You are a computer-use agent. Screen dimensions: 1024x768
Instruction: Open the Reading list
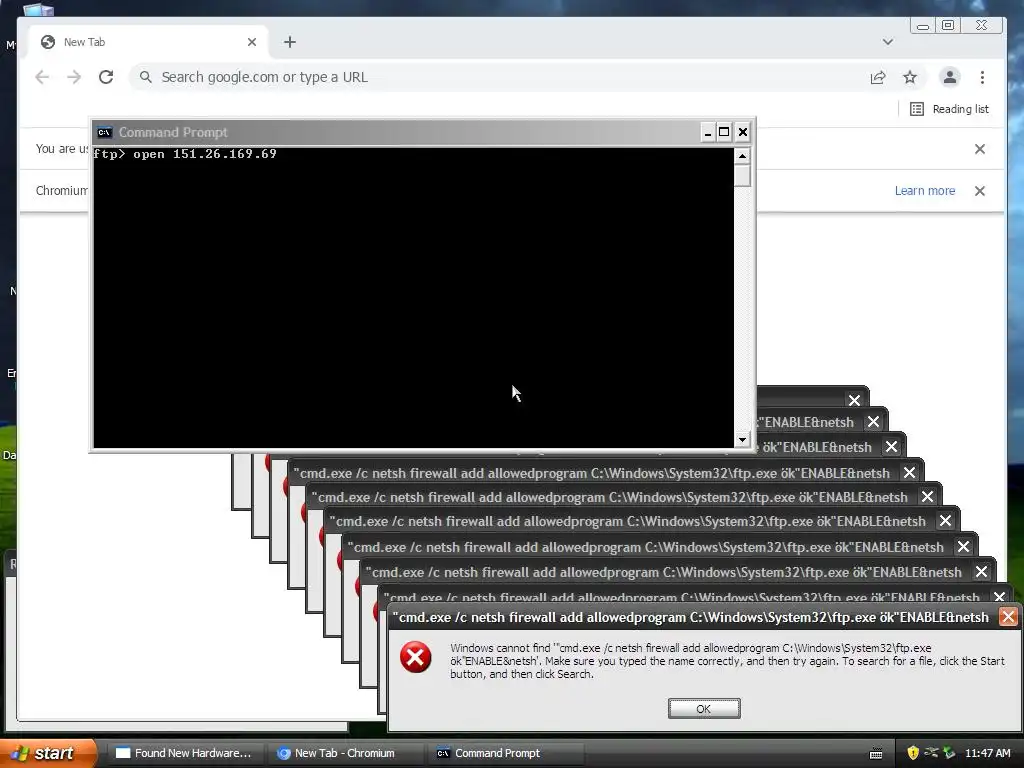pyautogui.click(x=950, y=109)
